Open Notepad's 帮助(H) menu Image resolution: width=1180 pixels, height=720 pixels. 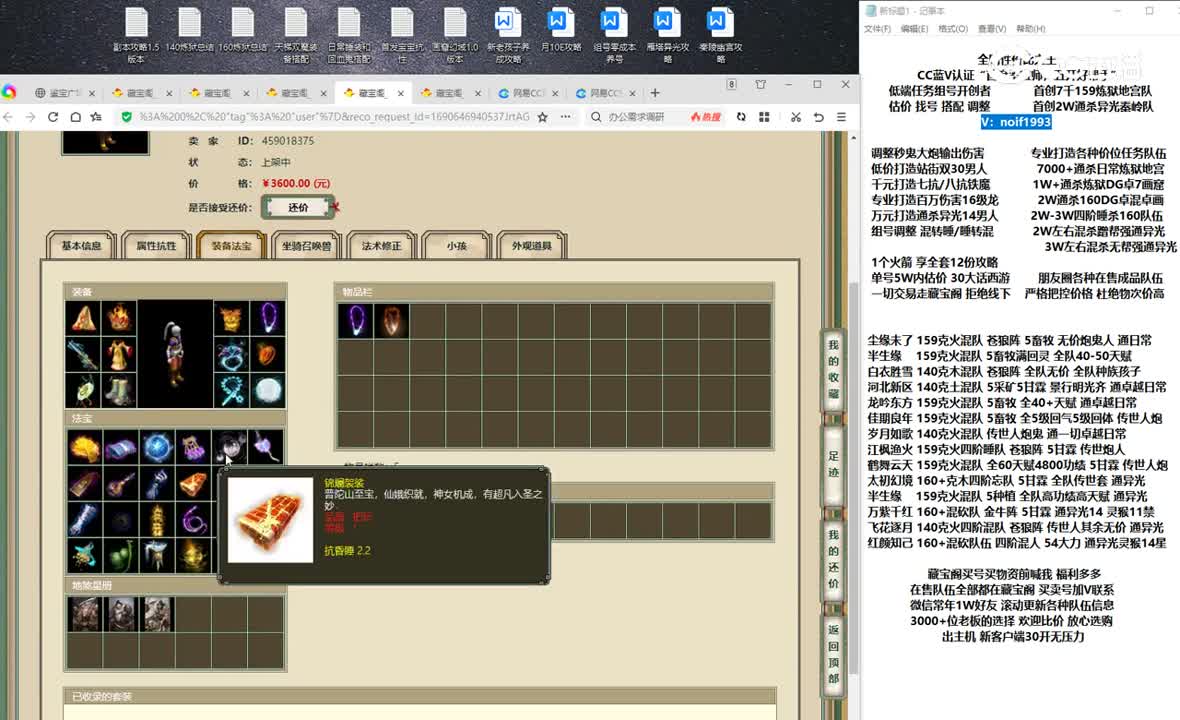point(1031,29)
